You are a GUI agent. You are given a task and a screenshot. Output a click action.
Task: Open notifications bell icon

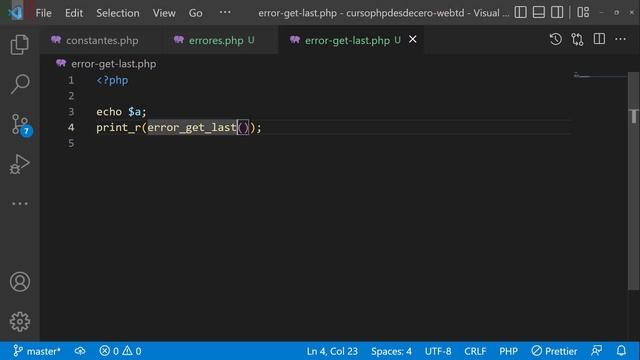(621, 351)
